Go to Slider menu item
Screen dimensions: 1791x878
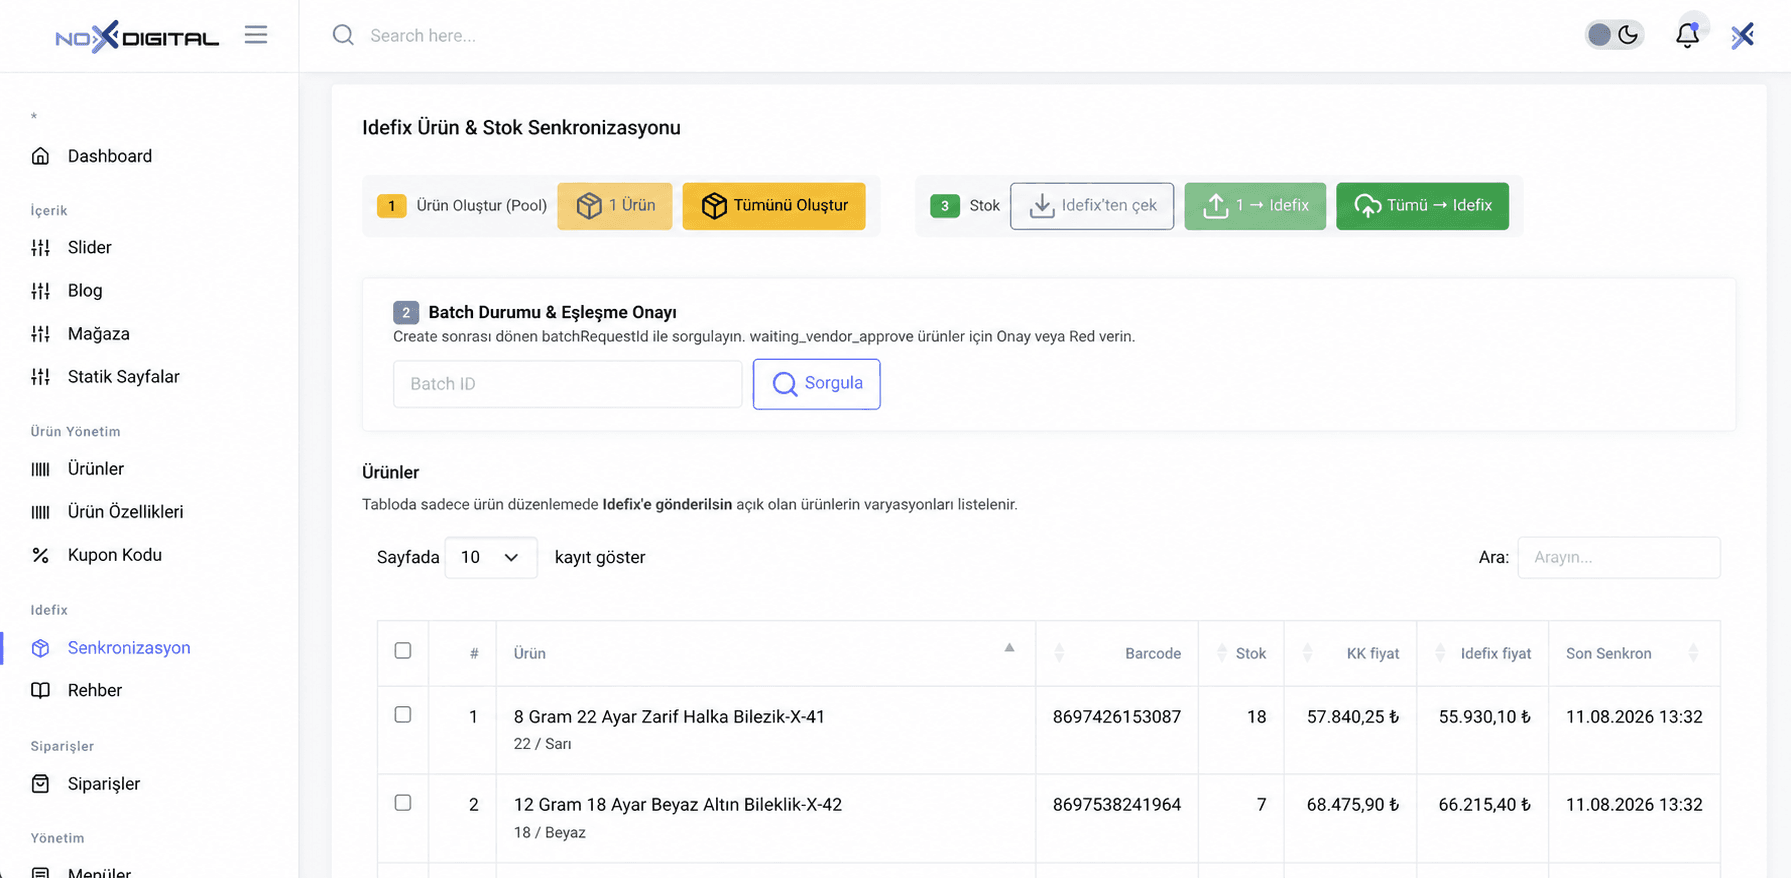(x=90, y=247)
